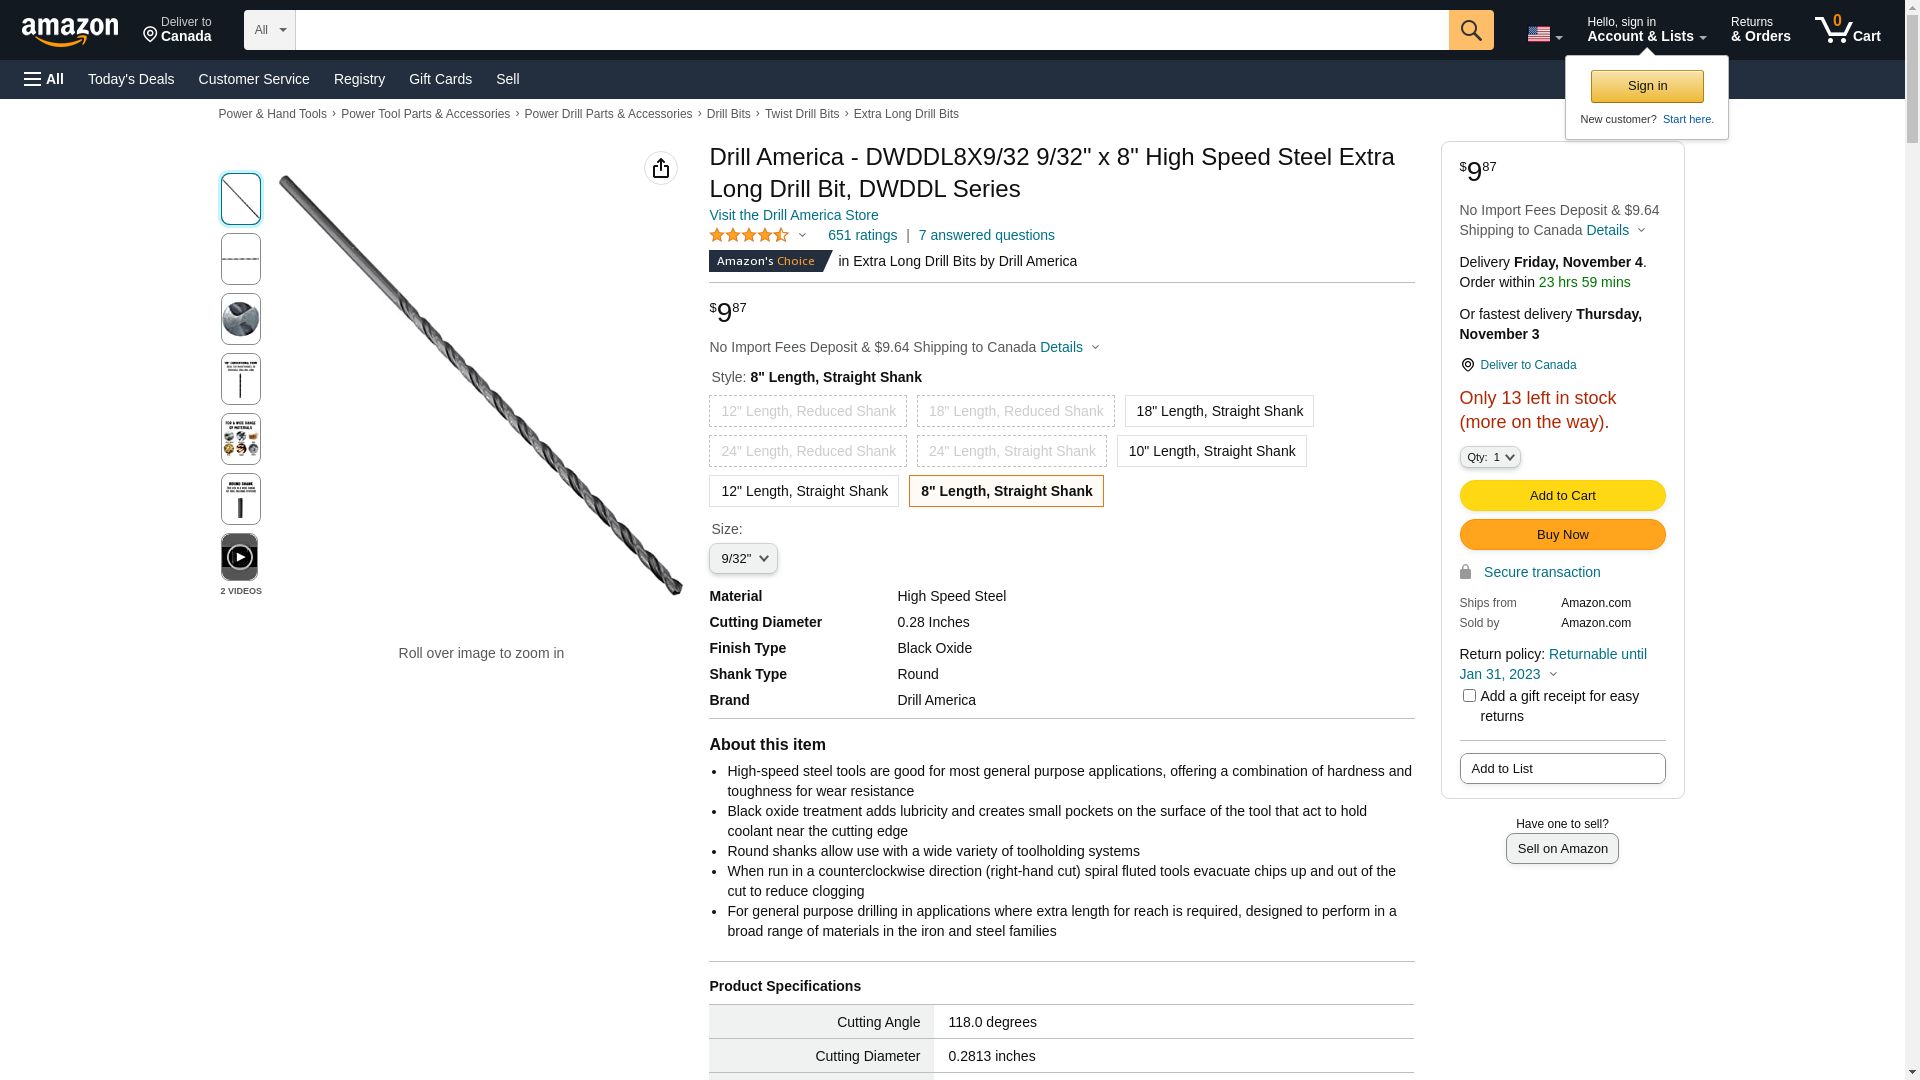Image resolution: width=1920 pixels, height=1080 pixels.
Task: Open the All hamburger menu icon
Action: coord(44,79)
